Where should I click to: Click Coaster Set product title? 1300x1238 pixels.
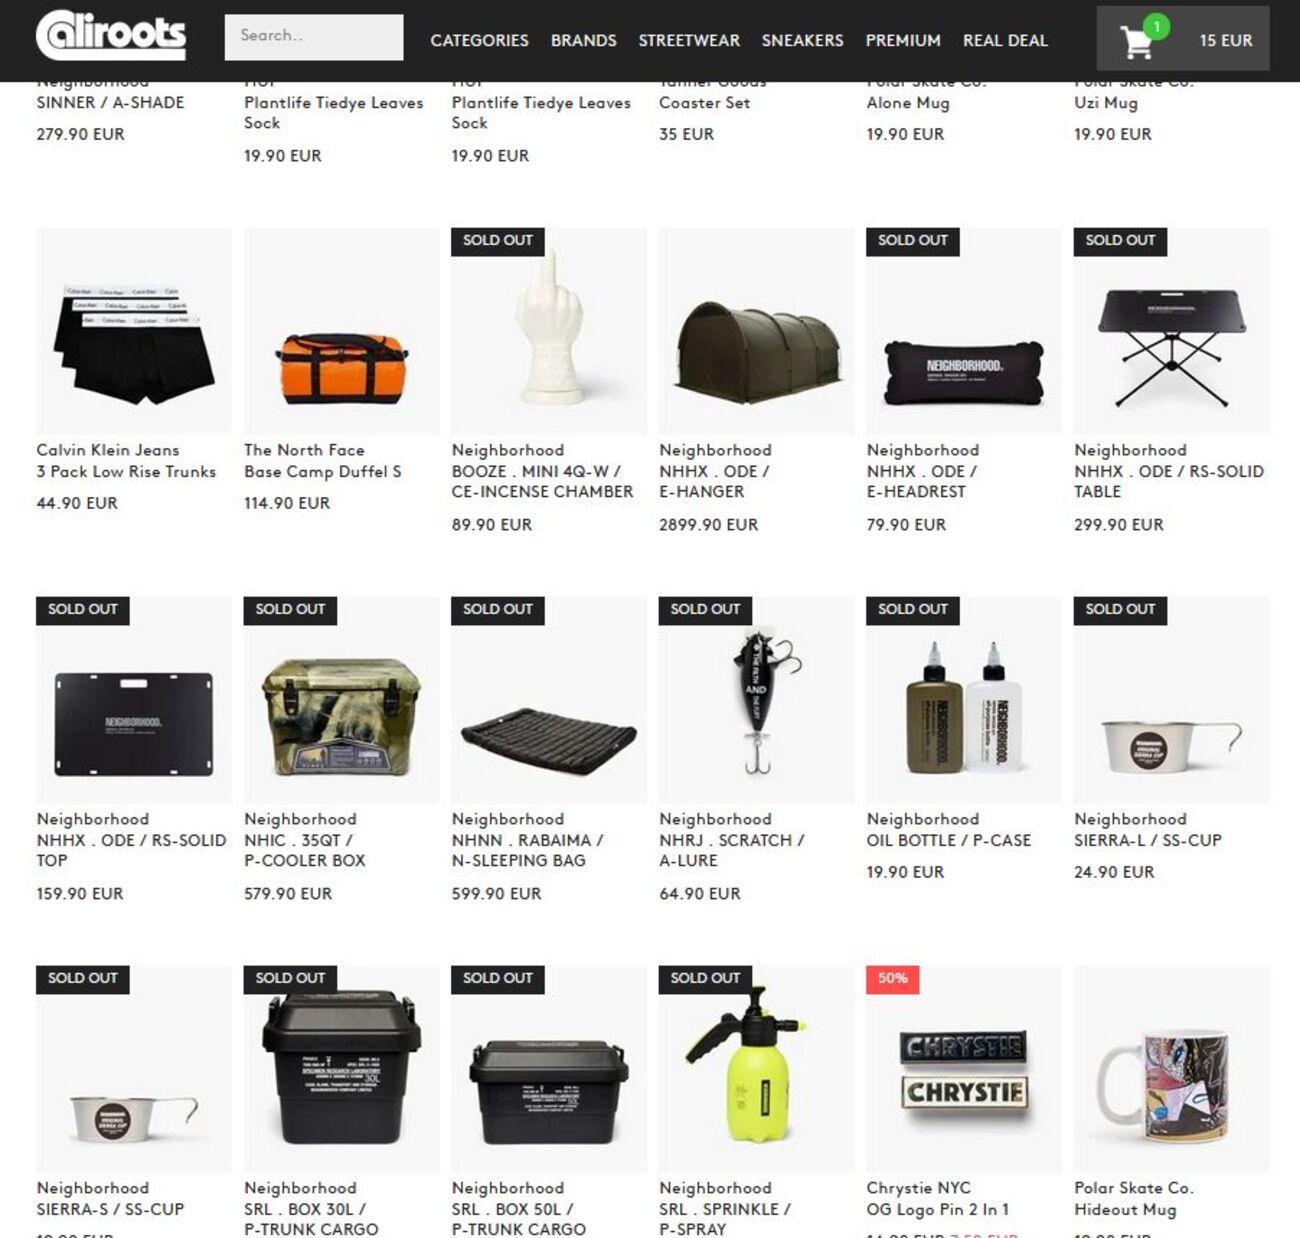(x=705, y=102)
